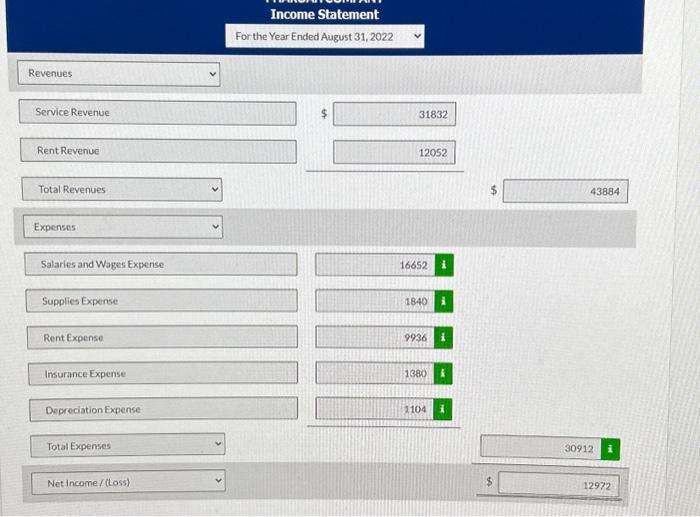Click the Supplies Expense amount field 1840
Viewport: 700px width, 517px height.
click(375, 301)
